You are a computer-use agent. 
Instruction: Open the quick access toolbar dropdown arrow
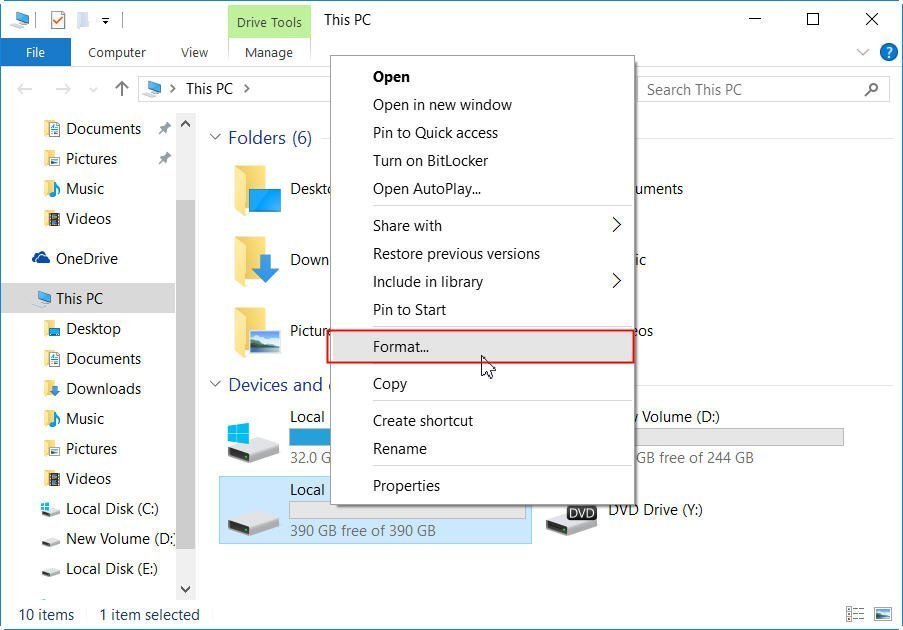point(105,20)
